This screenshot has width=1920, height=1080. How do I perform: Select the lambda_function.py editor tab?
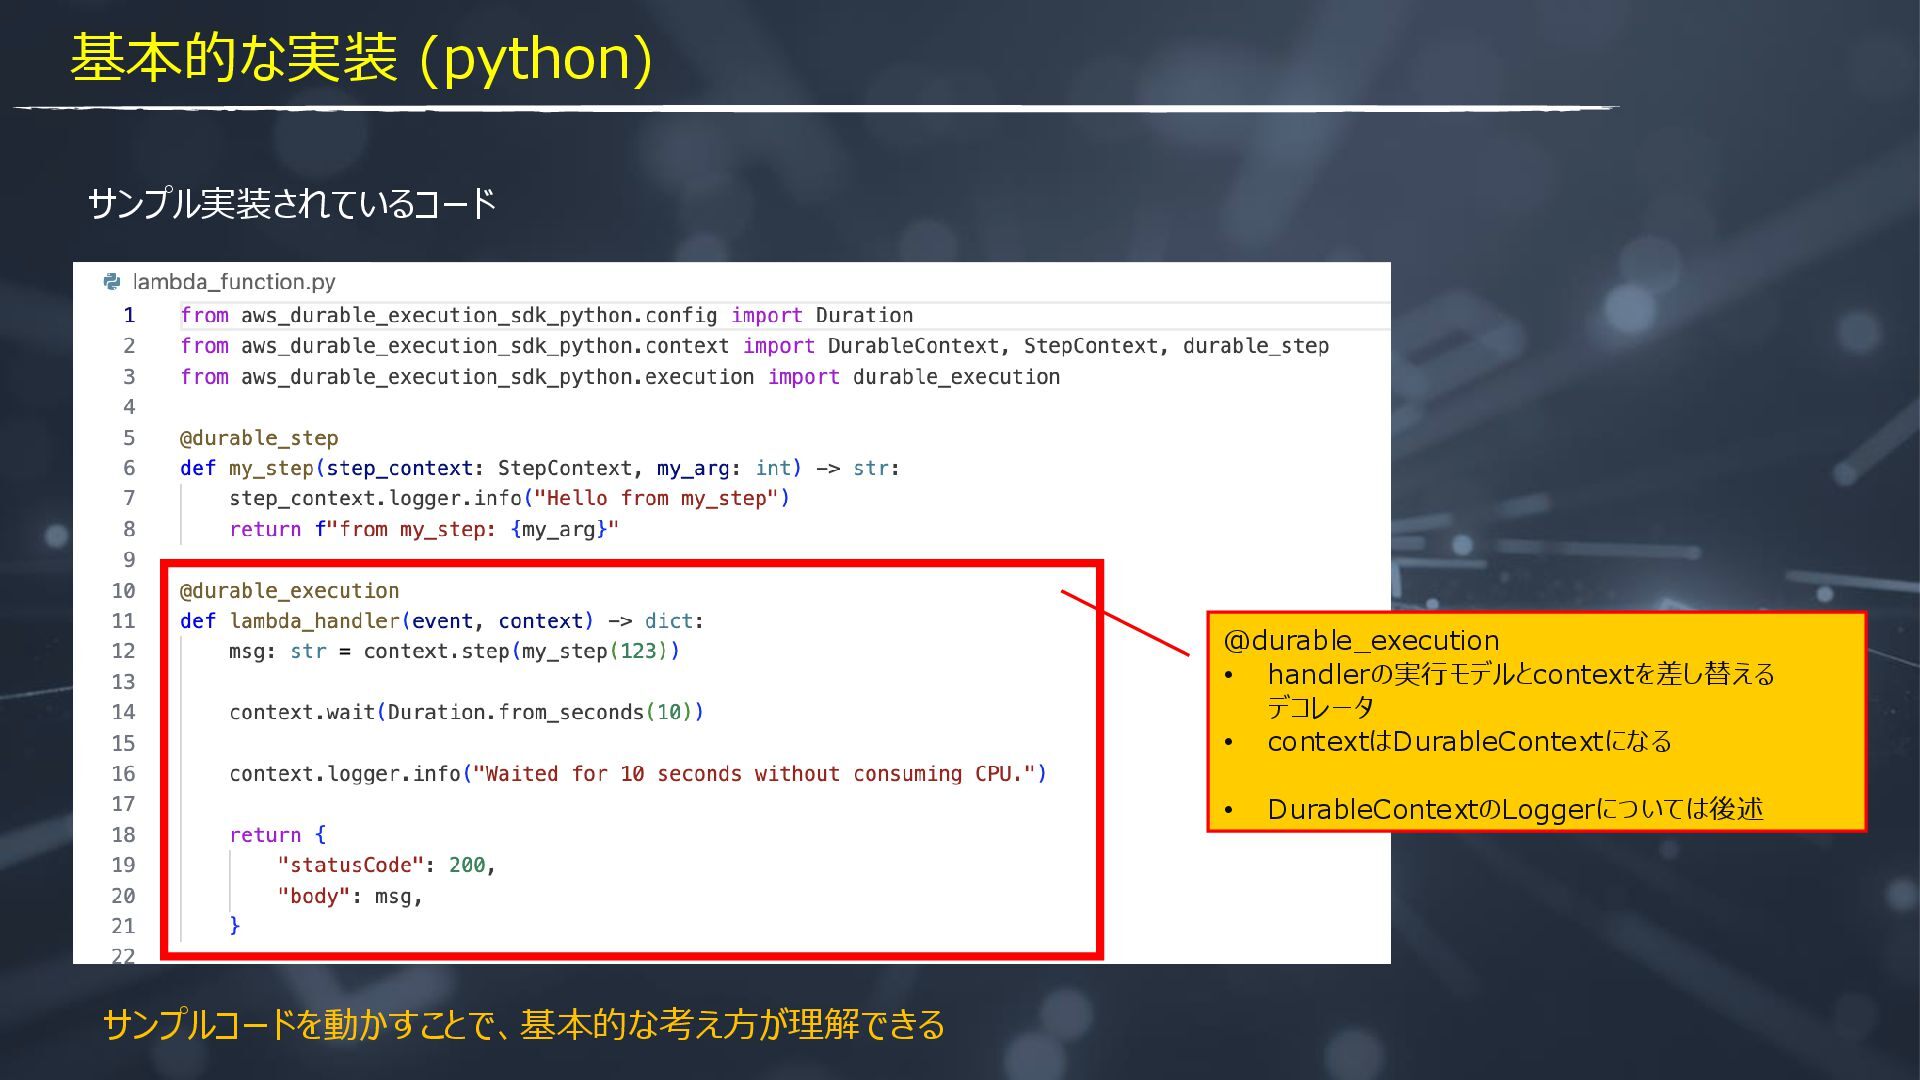(233, 282)
